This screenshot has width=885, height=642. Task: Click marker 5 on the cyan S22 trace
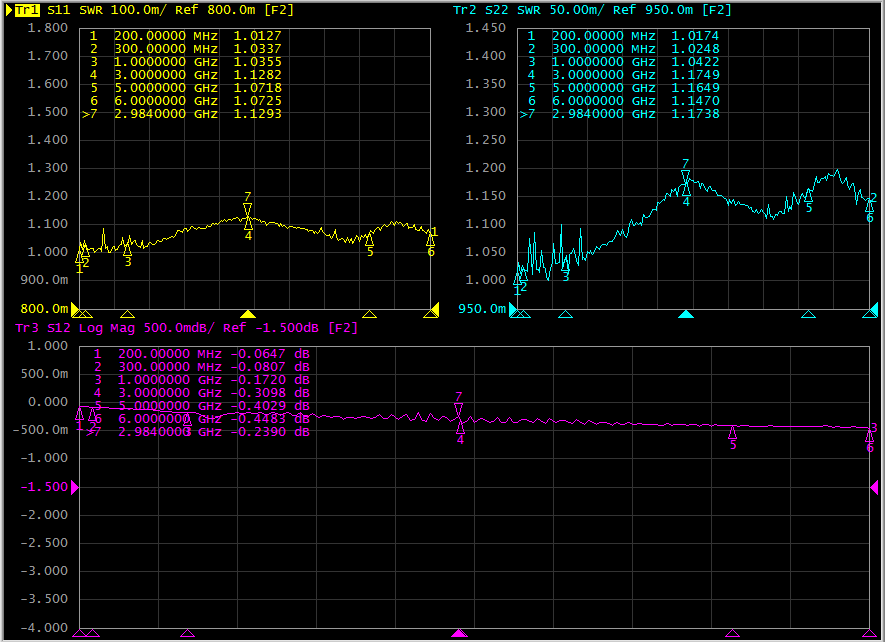pyautogui.click(x=808, y=196)
